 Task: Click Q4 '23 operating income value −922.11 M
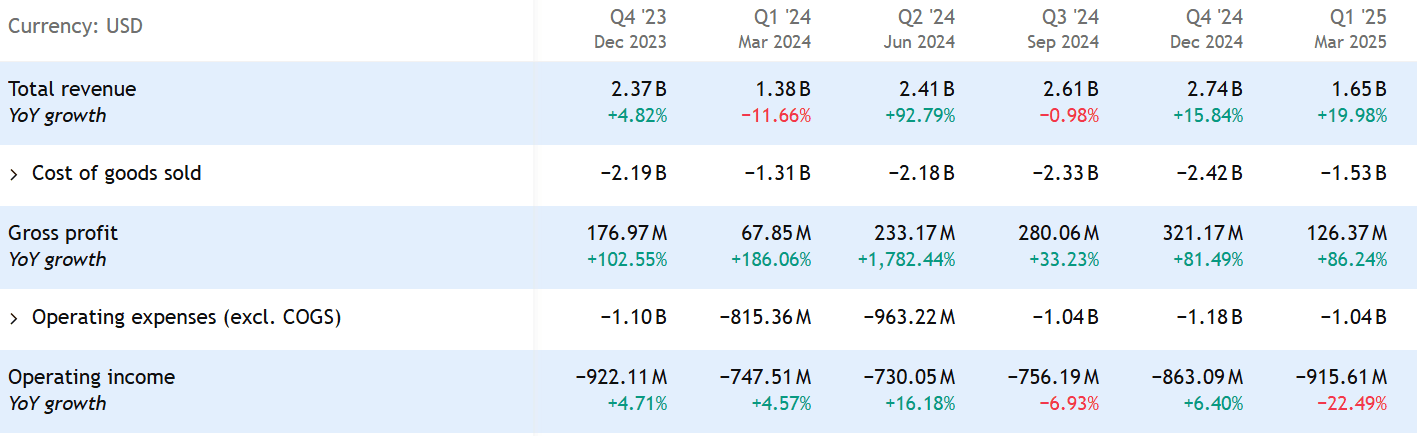621,377
